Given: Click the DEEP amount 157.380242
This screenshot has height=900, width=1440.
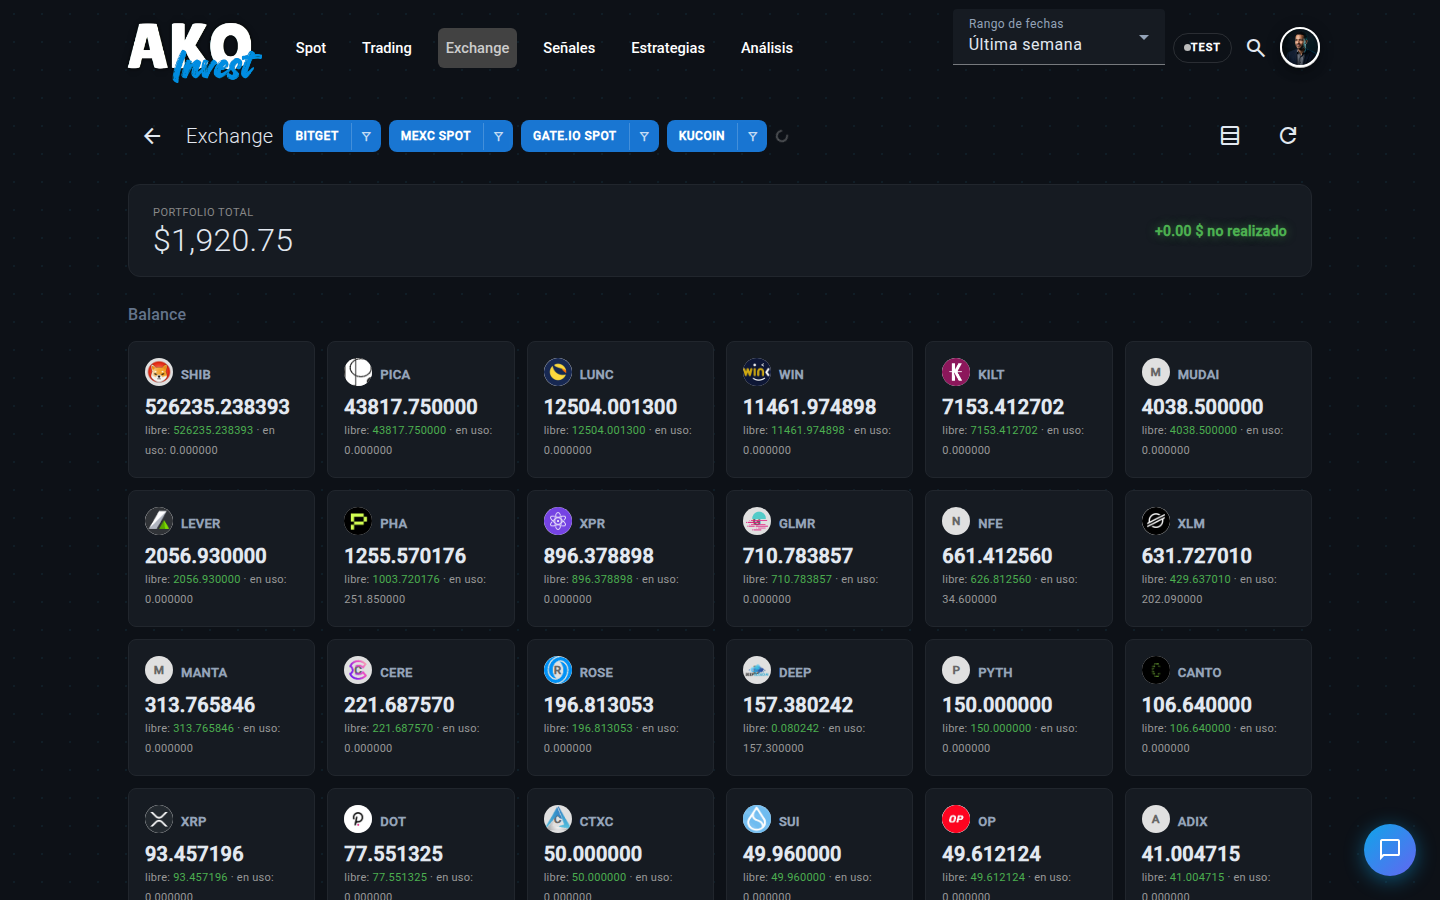Looking at the screenshot, I should [798, 705].
